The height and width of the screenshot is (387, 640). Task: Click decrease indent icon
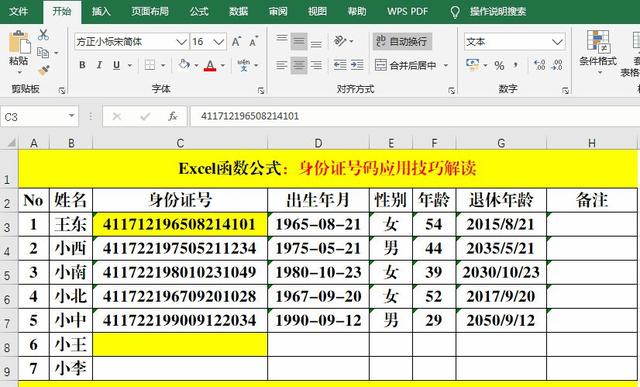pos(340,65)
